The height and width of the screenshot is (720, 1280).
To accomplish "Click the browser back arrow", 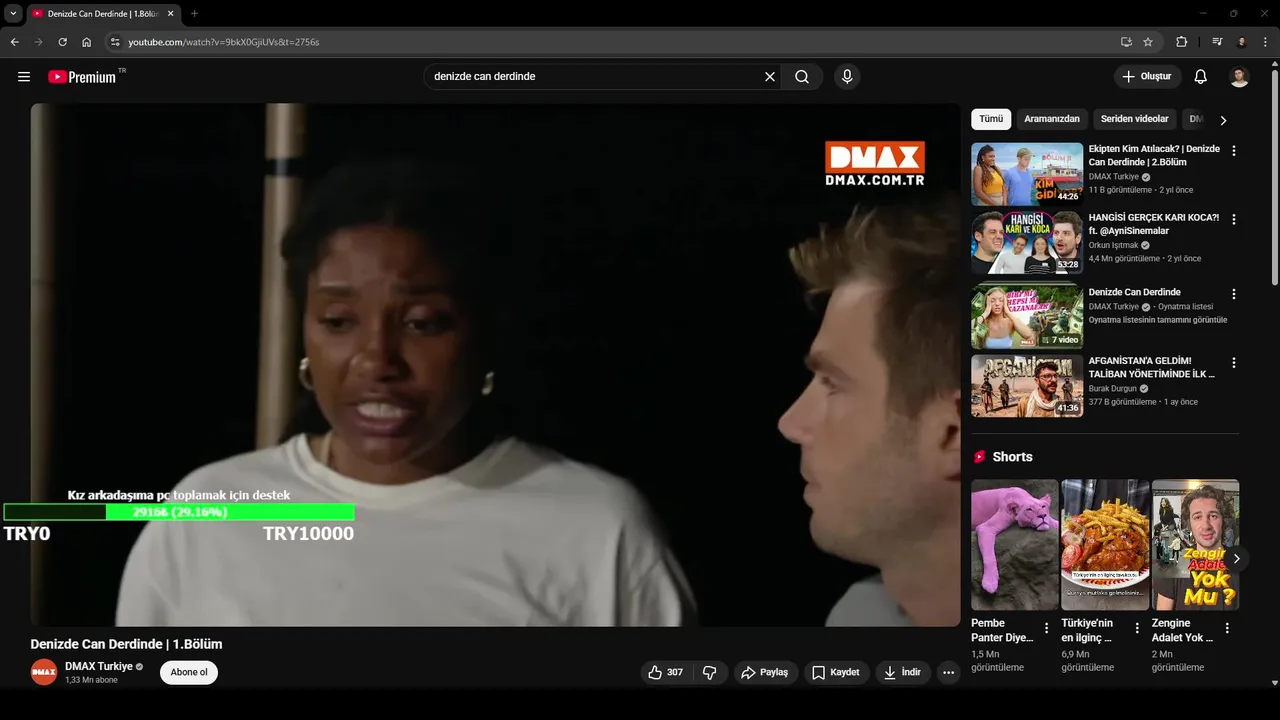I will click(14, 42).
